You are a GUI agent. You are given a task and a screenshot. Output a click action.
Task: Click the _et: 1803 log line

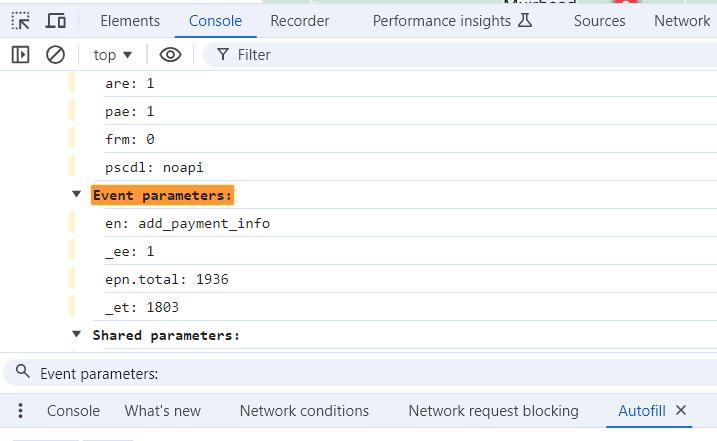coord(142,307)
